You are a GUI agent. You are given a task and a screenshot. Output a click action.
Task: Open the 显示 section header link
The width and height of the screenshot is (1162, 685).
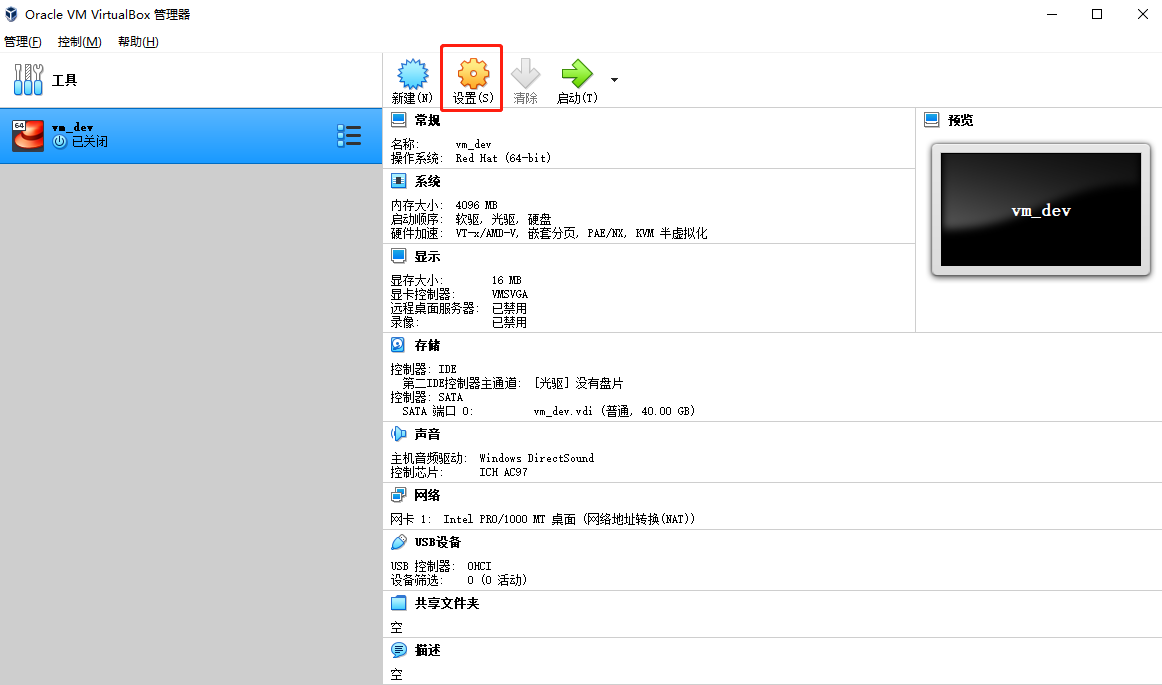tap(428, 257)
